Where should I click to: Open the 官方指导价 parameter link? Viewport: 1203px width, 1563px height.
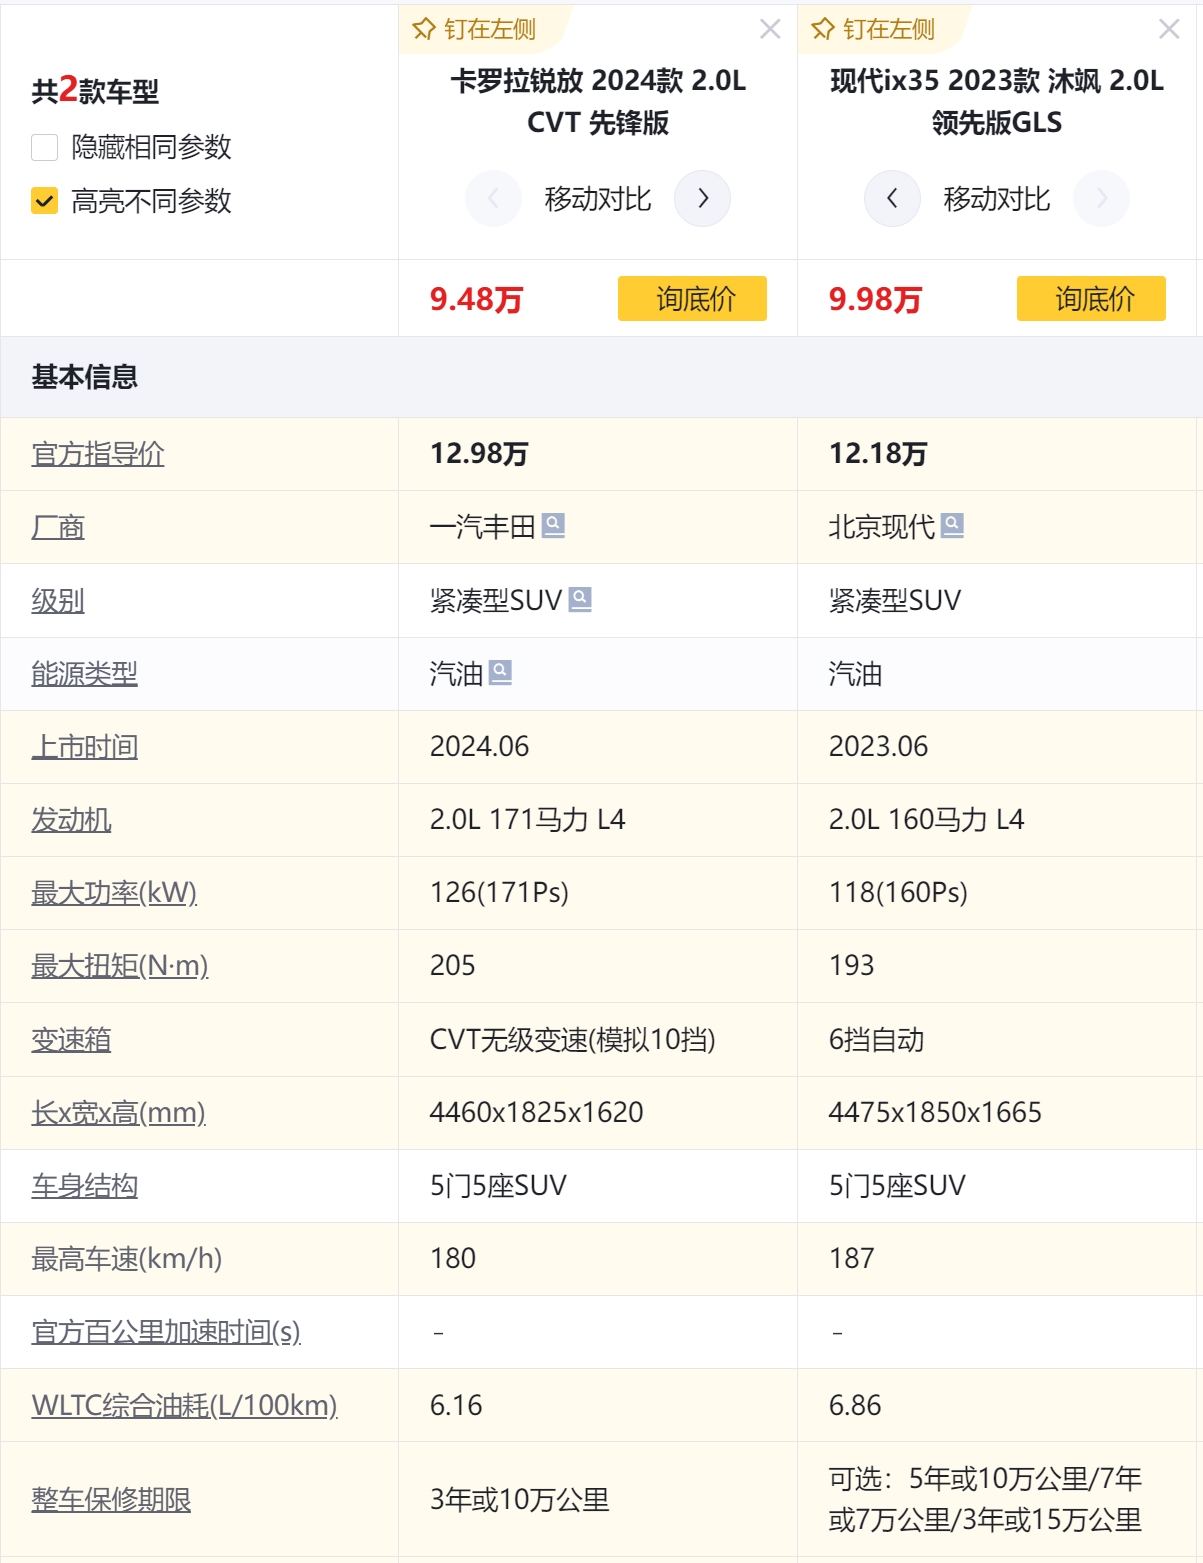[x=98, y=453]
